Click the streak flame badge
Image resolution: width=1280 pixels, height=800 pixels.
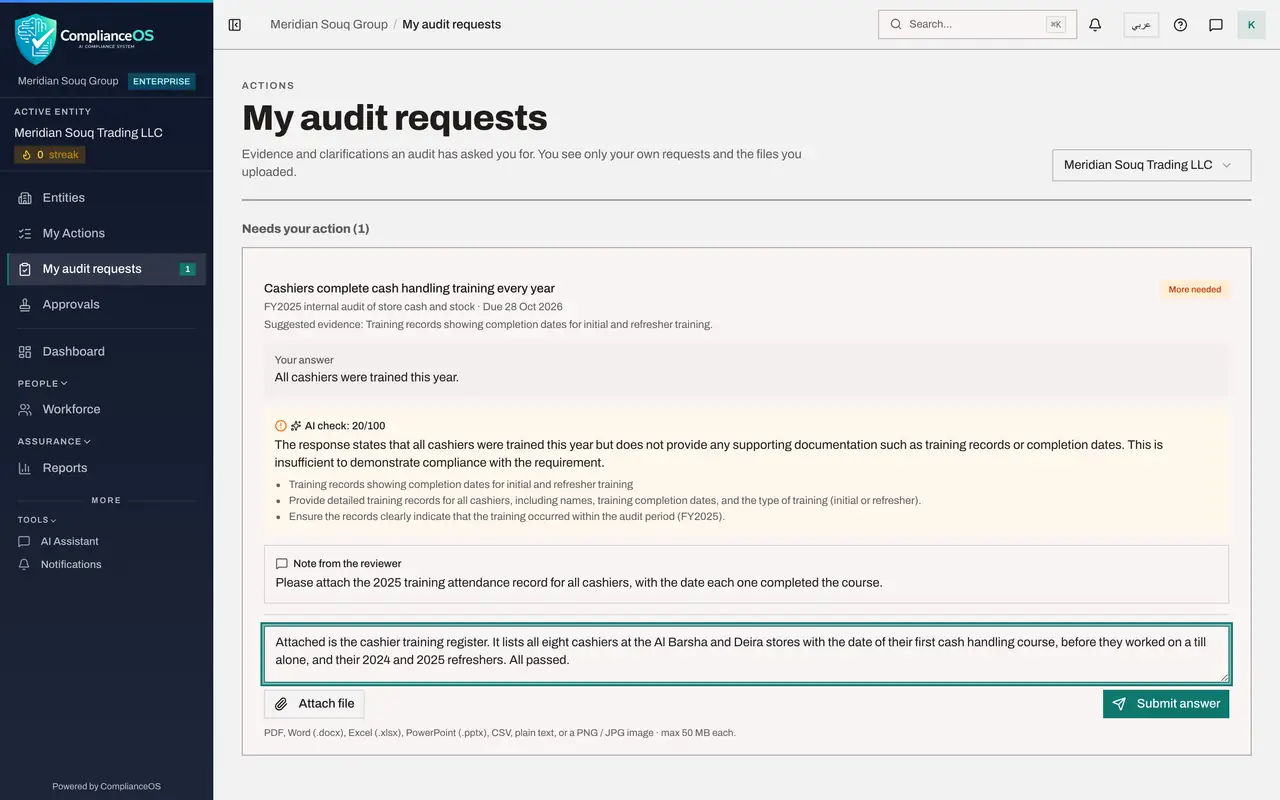(50, 155)
